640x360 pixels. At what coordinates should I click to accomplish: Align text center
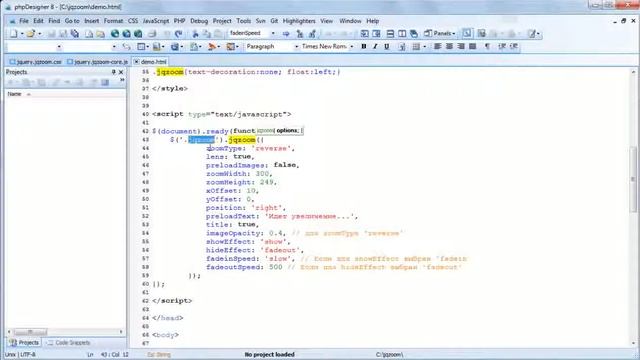(x=449, y=47)
